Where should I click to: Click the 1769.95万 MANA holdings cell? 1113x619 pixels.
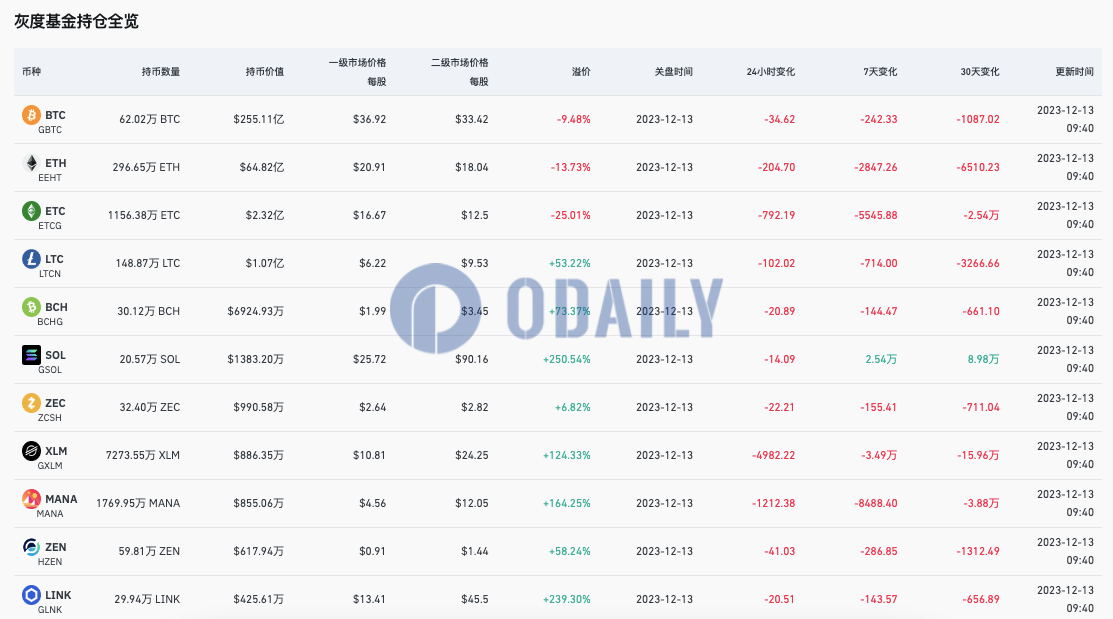[138, 503]
